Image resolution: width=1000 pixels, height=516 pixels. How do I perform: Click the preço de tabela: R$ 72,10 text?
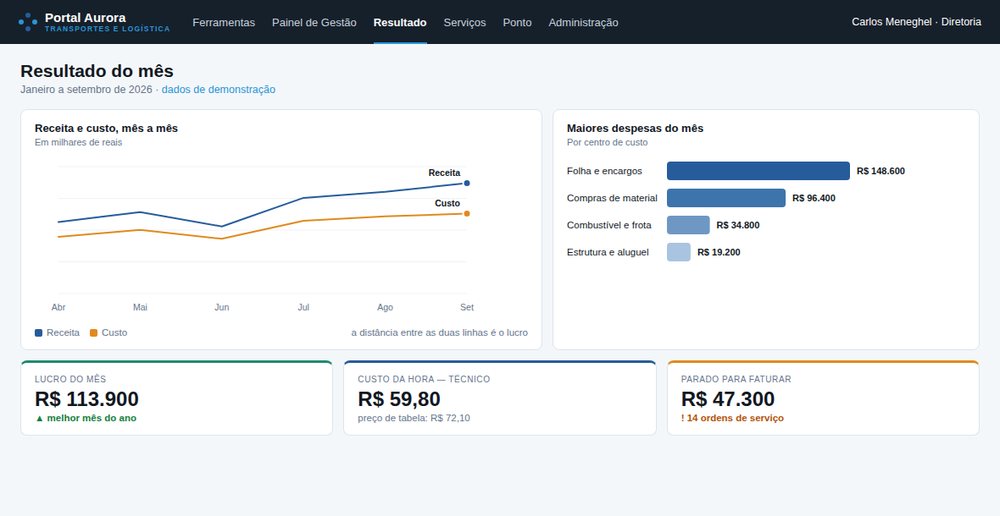coord(414,418)
